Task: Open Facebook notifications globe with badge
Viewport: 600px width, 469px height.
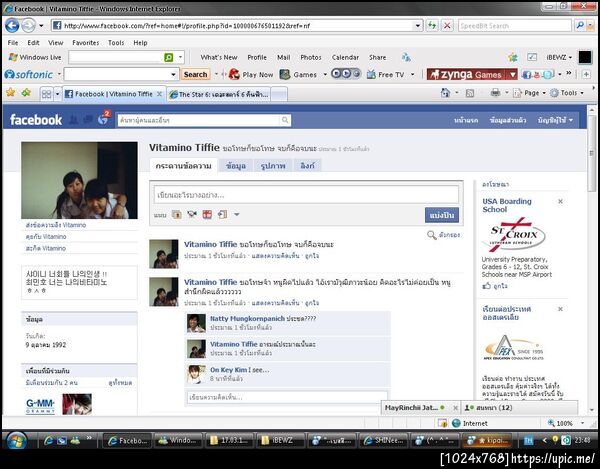Action: click(x=103, y=119)
